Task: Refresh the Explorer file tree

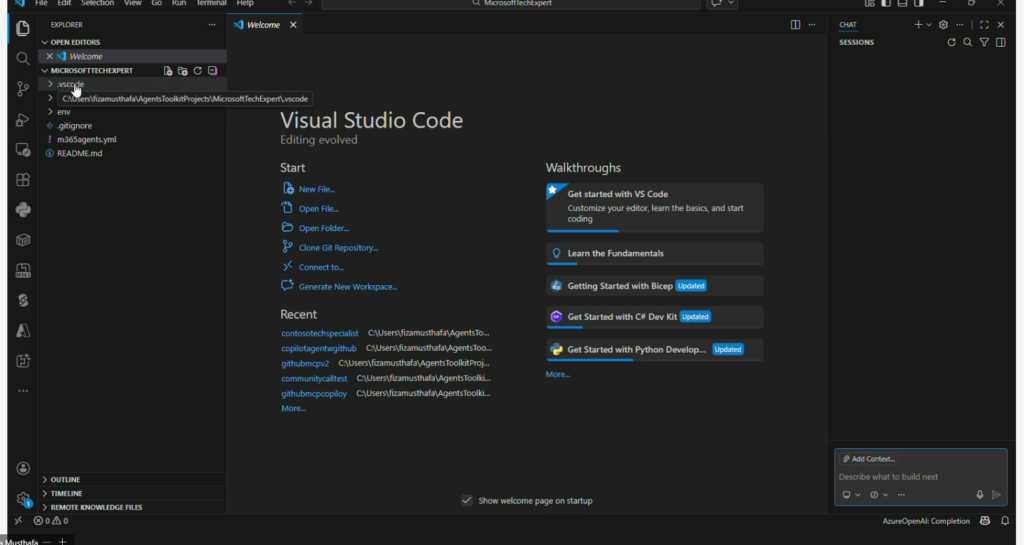Action: click(198, 71)
